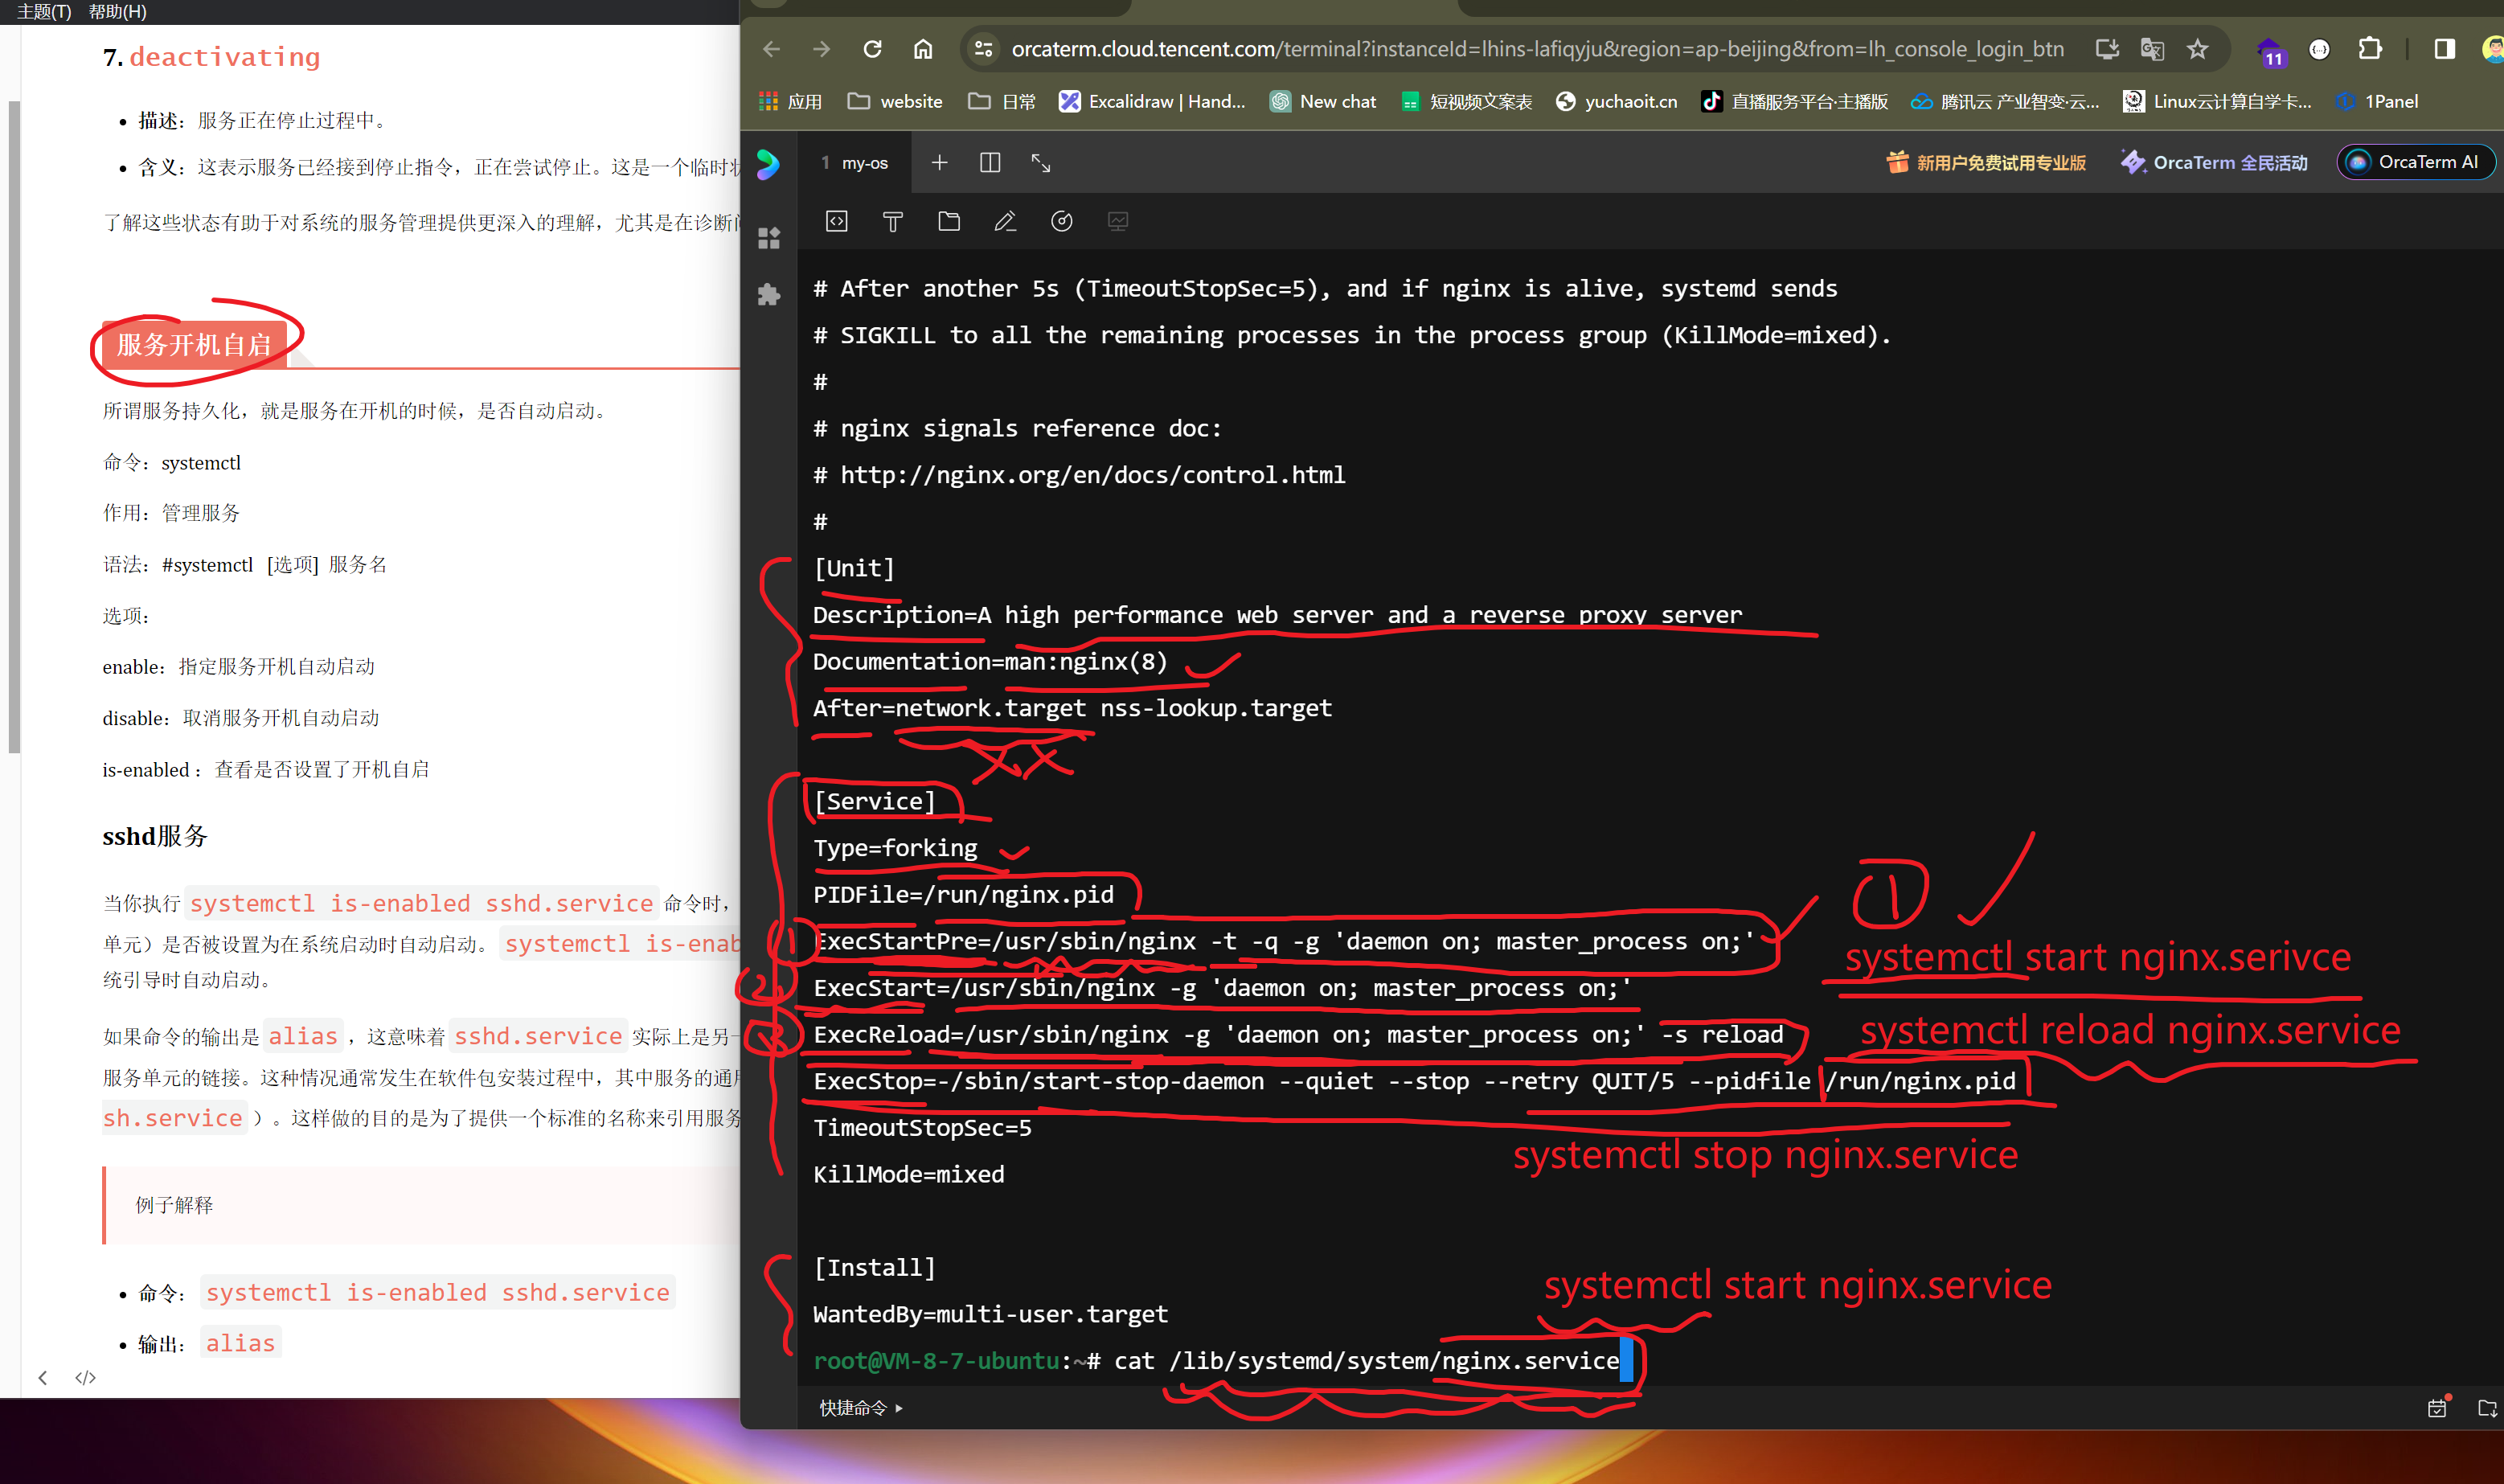
Task: Click the 服务开机自启 heading
Action: [194, 344]
